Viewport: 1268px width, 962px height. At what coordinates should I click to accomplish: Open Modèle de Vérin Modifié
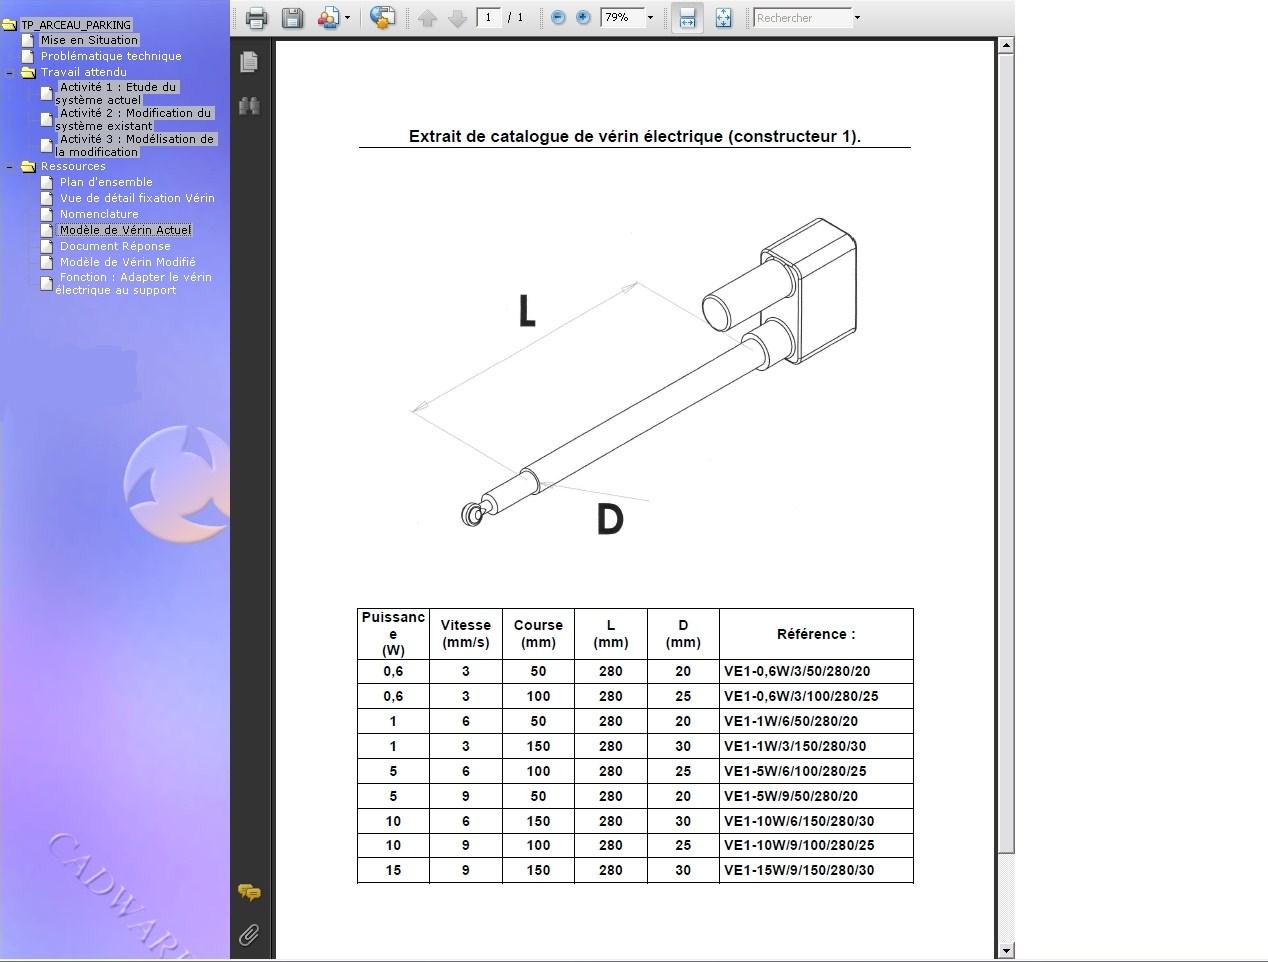coord(127,262)
